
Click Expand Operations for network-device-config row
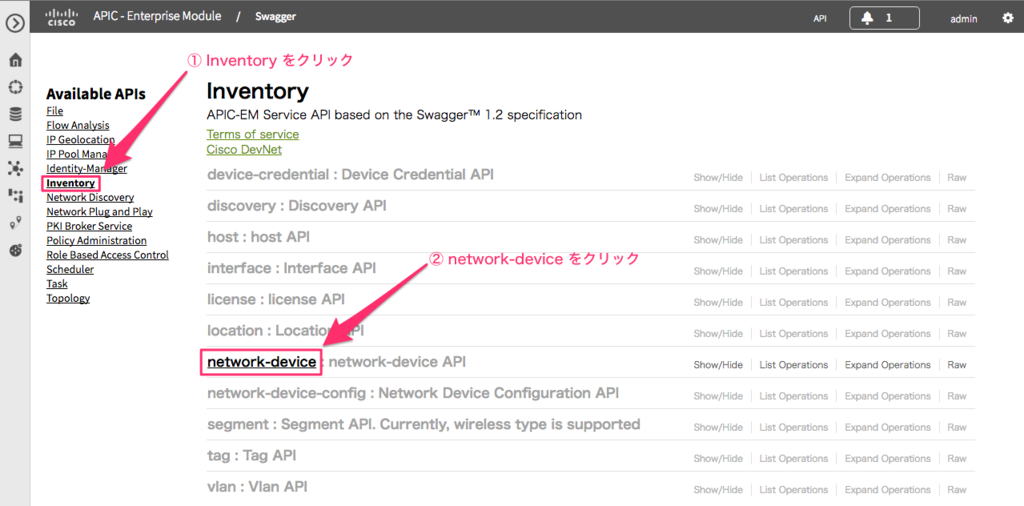888,396
